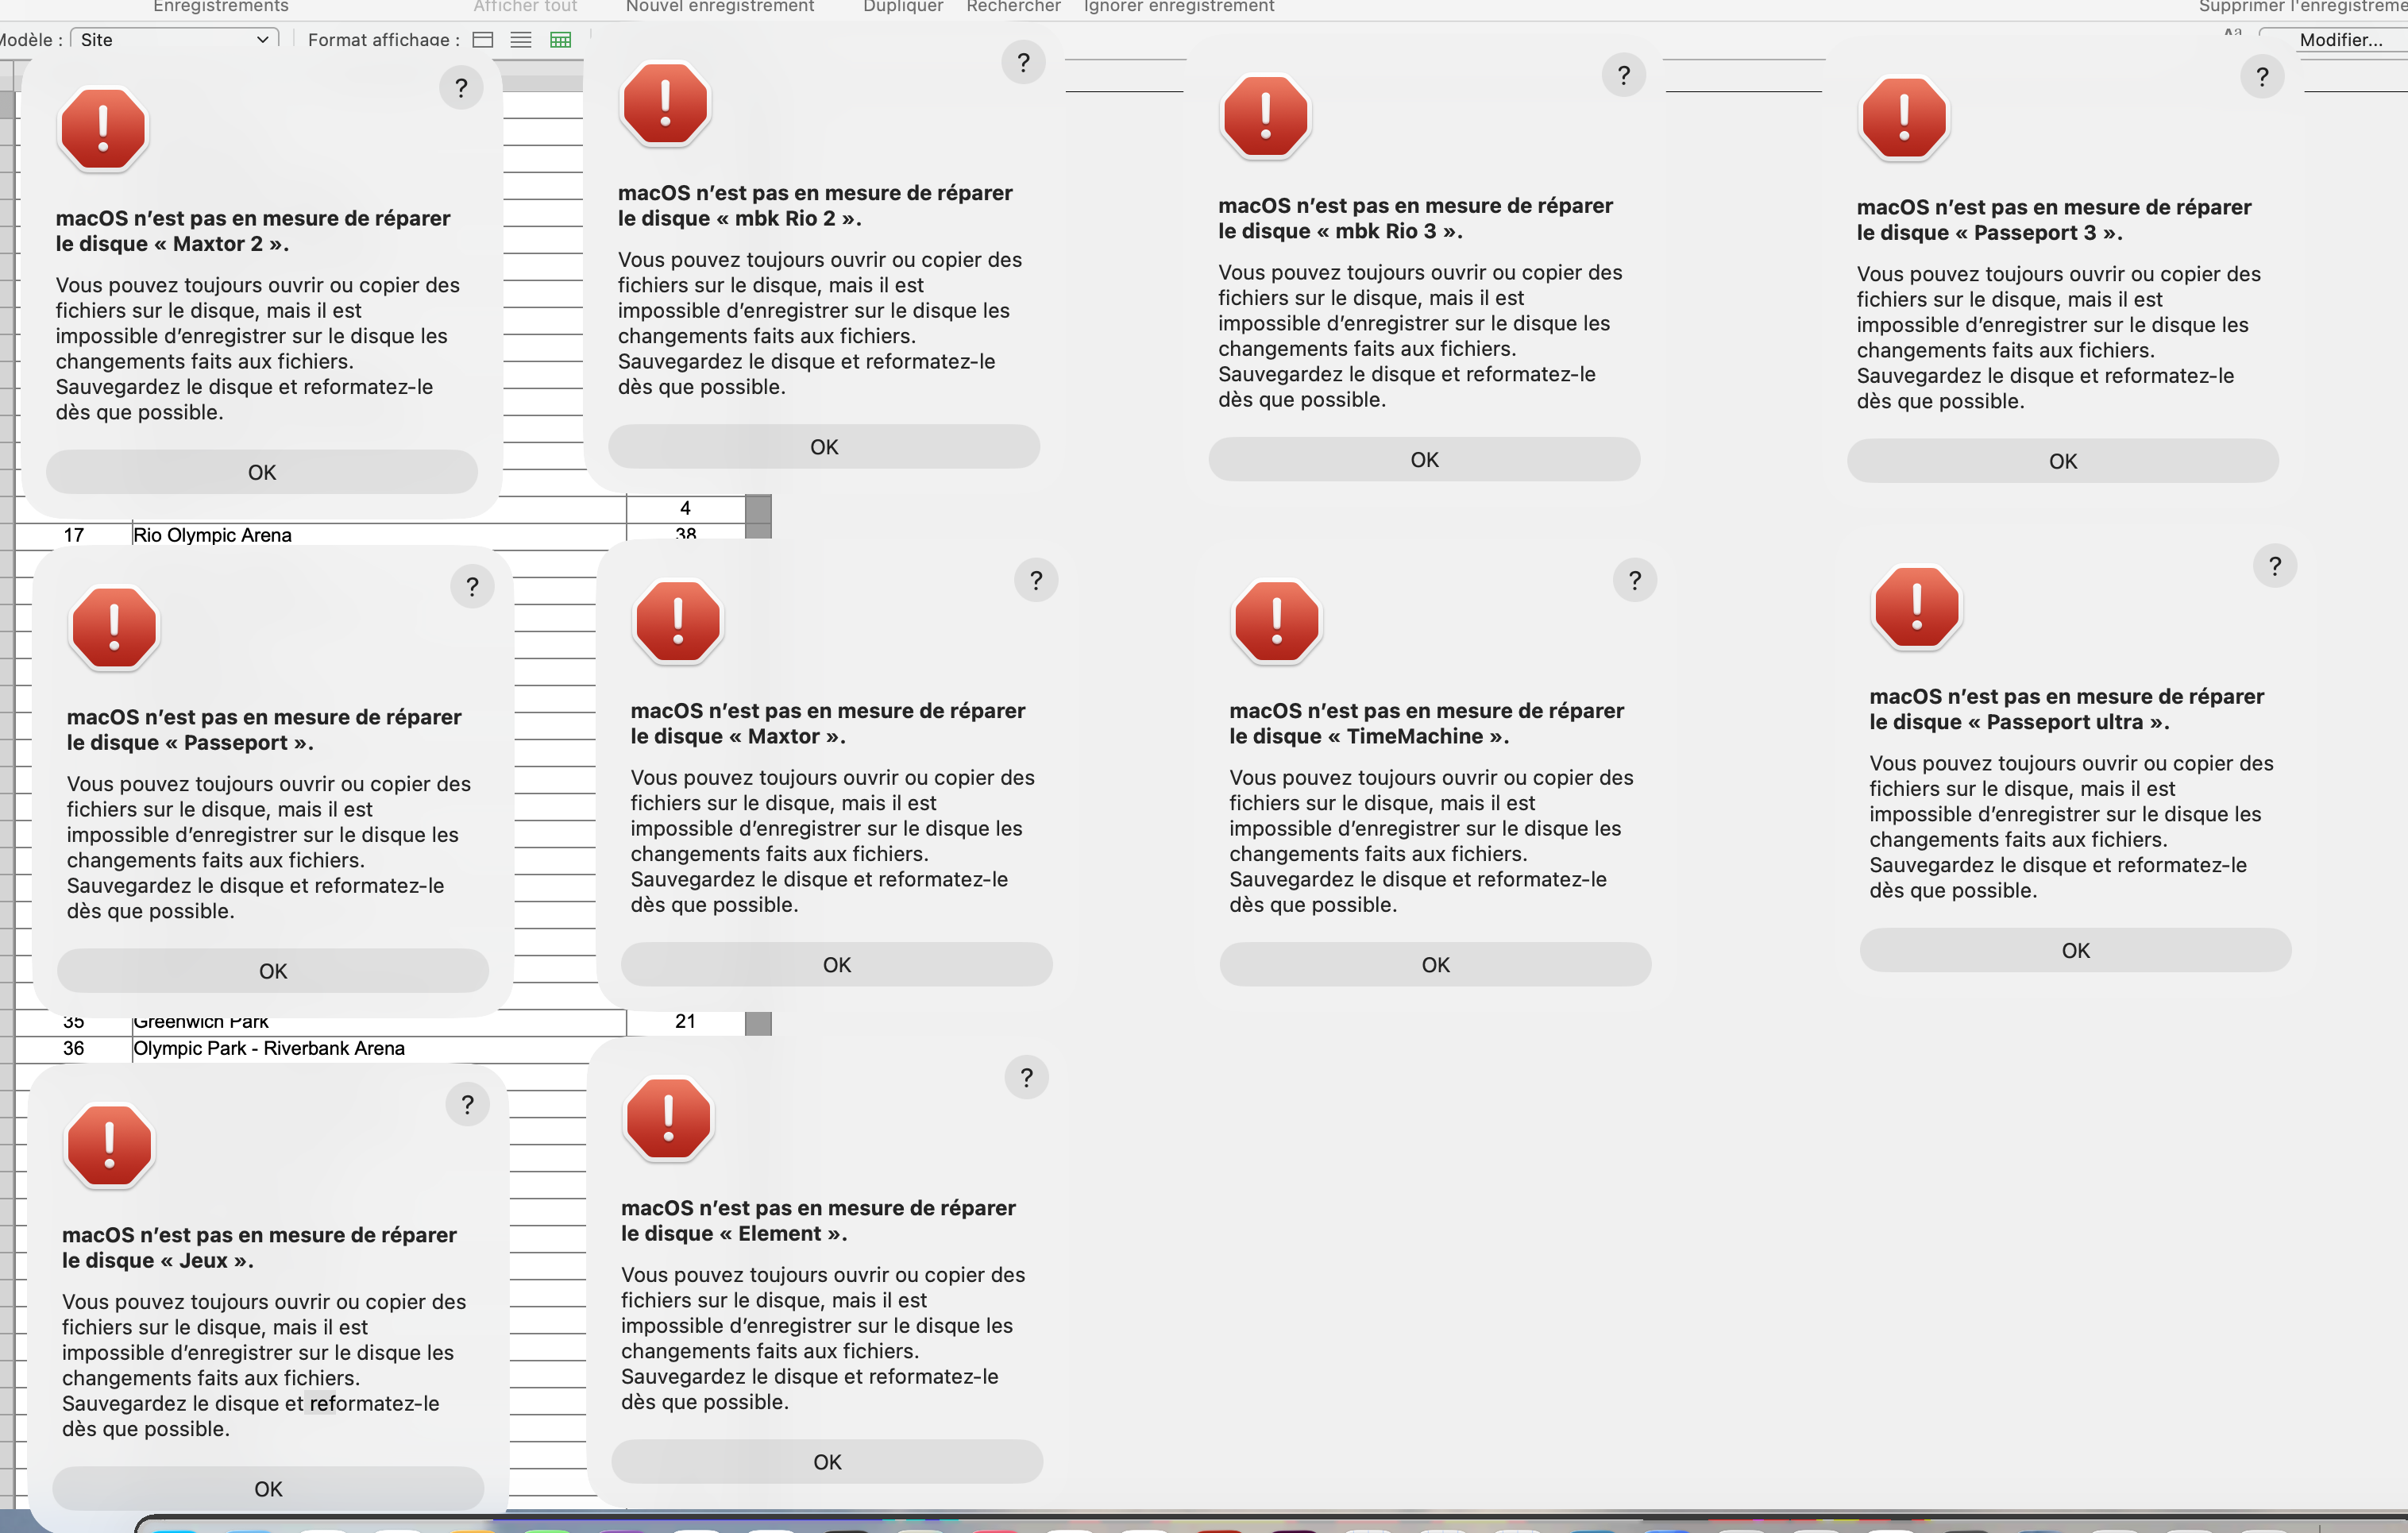Switch to table view display format
Image resolution: width=2408 pixels, height=1533 pixels.
(x=560, y=40)
